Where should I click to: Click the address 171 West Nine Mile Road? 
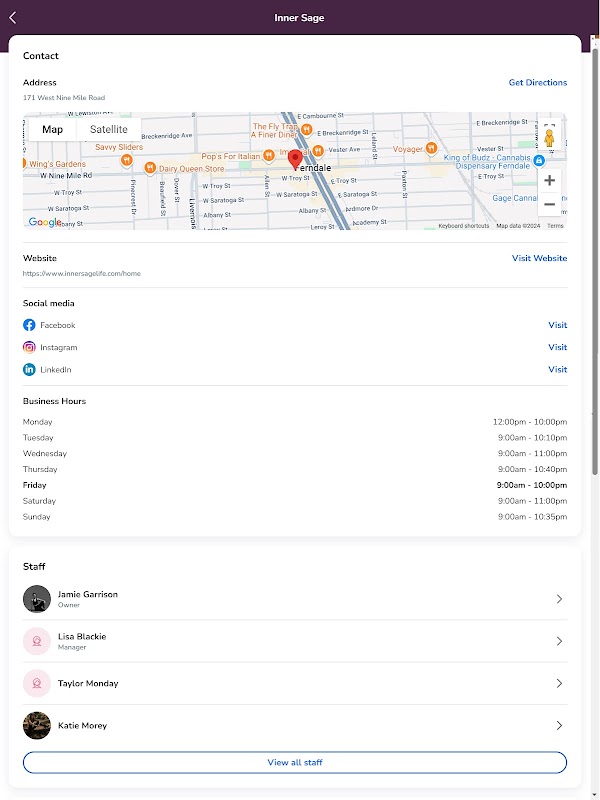click(x=64, y=97)
